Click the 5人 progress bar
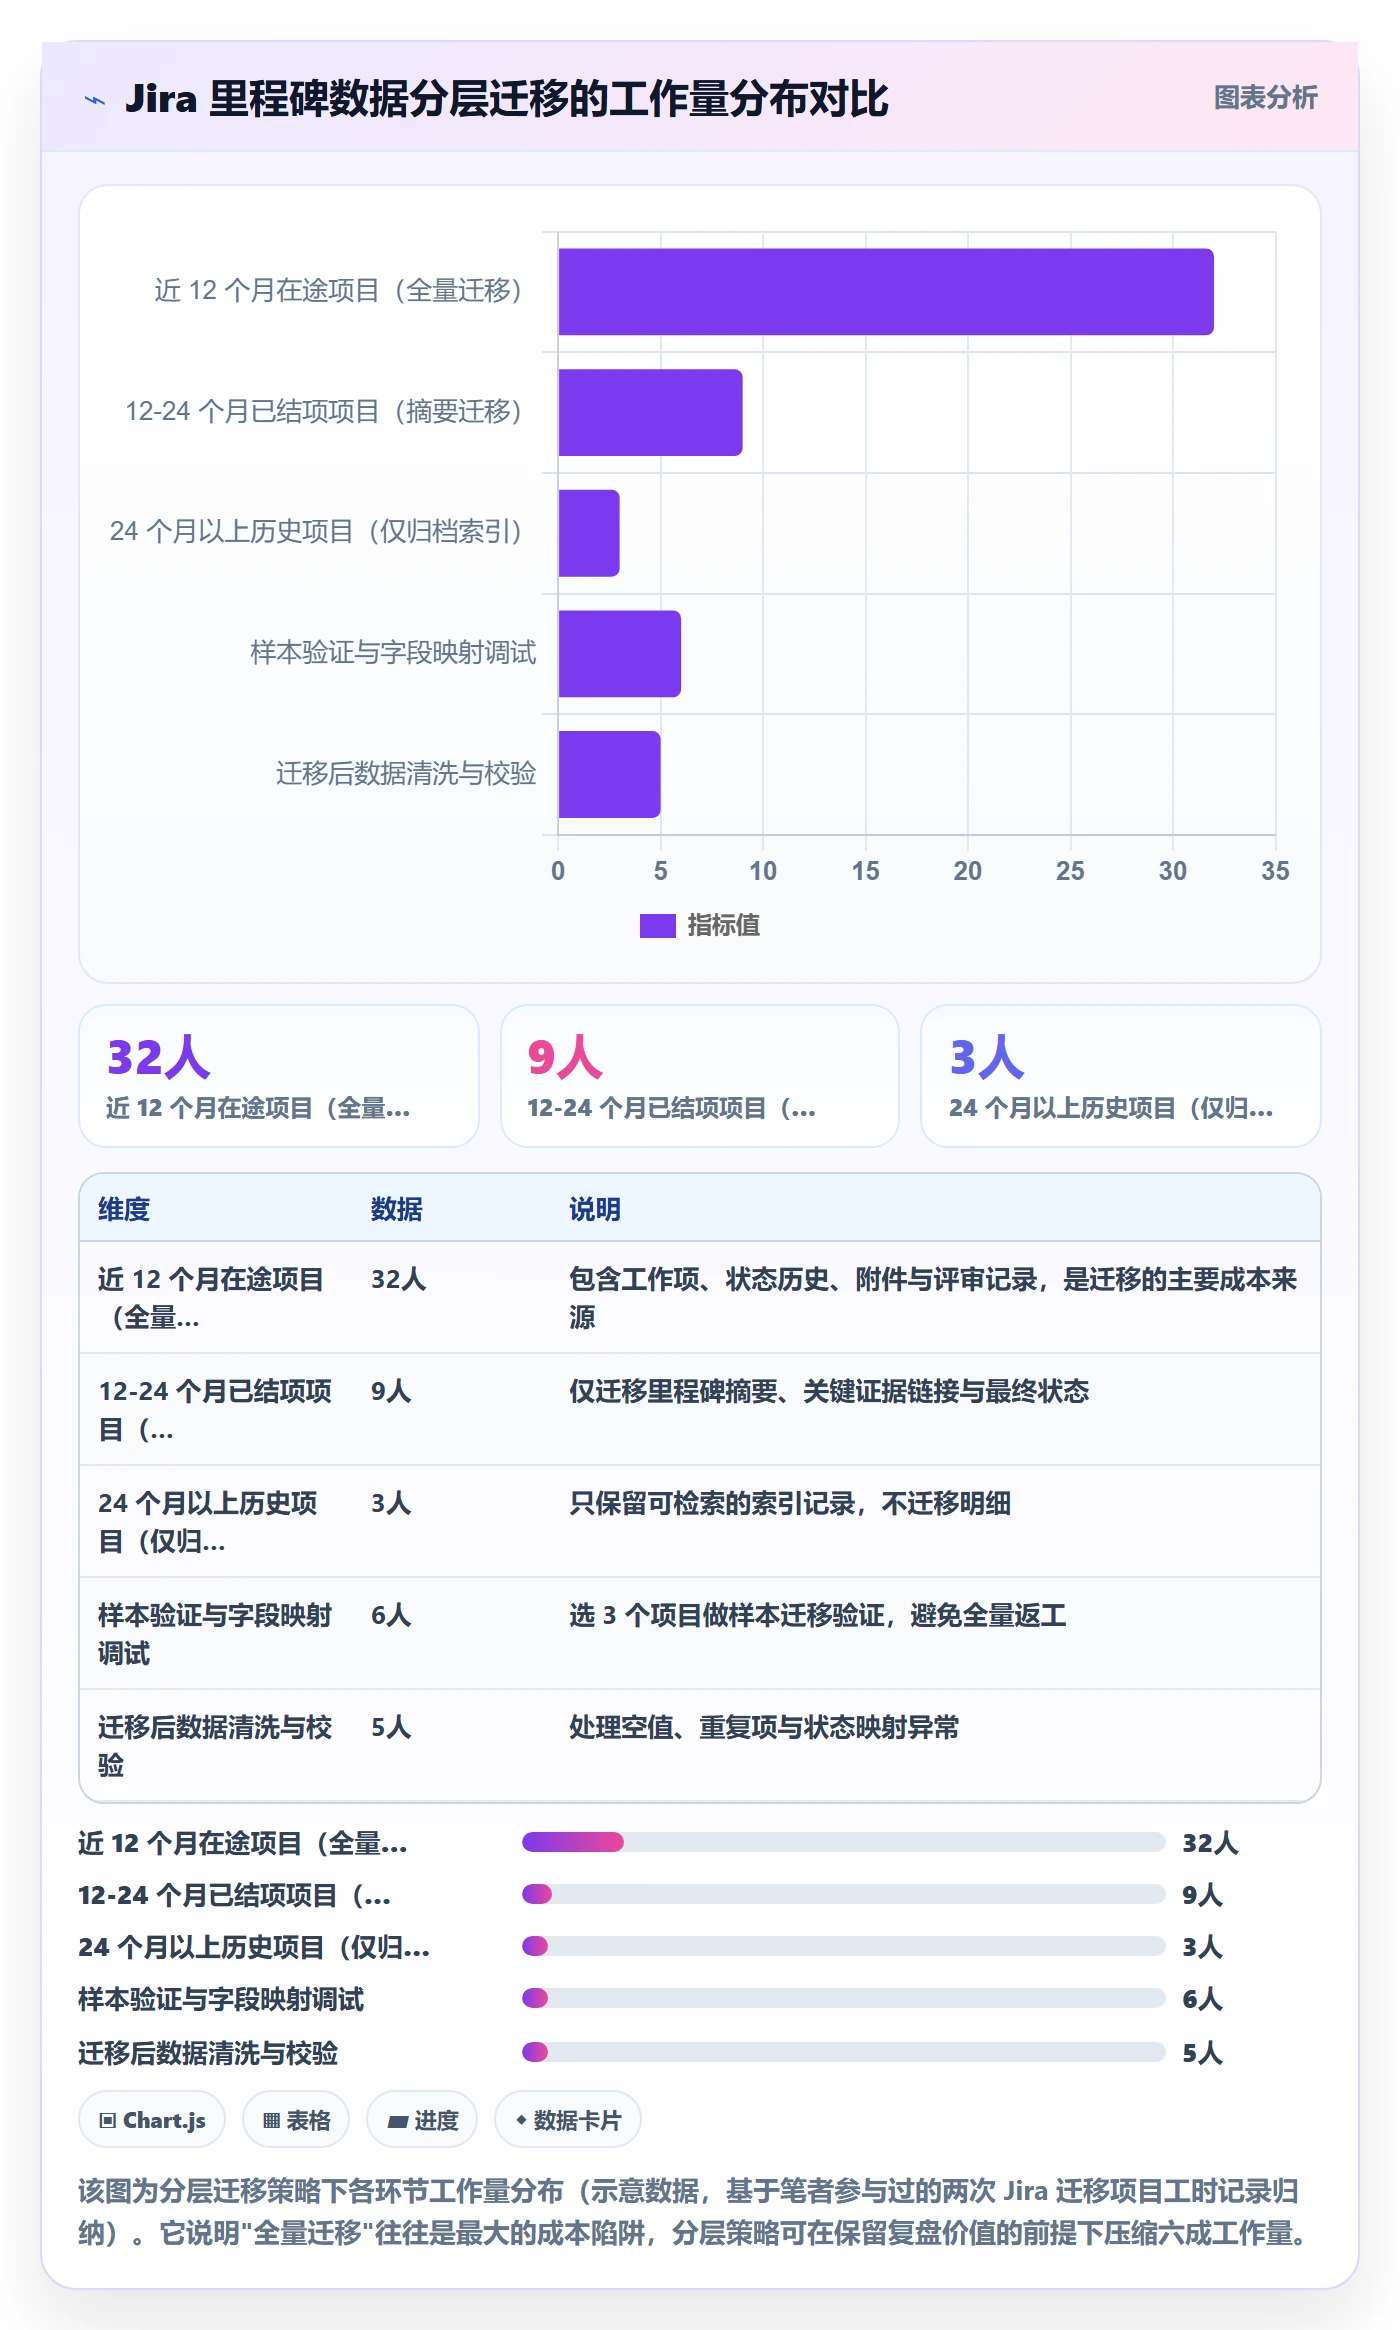Screen dimensions: 1400x2330 844,2052
